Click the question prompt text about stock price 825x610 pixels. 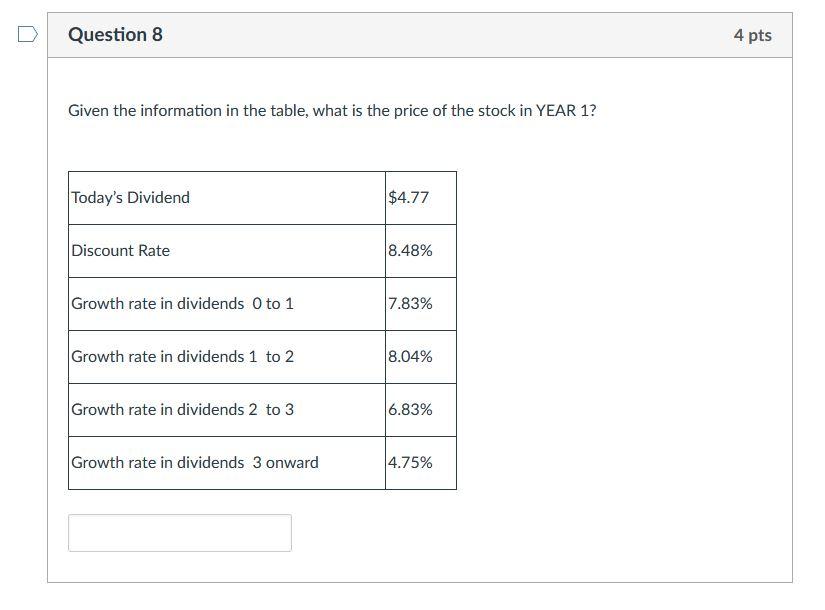[331, 111]
